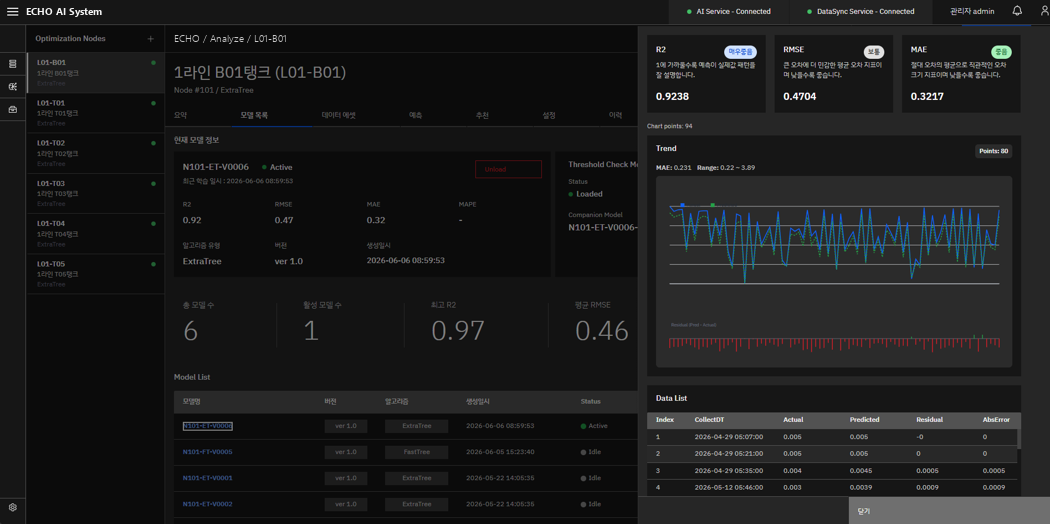Open model link N101-ET-V0002 in Model List
Screen dimensions: 1050x524
pyautogui.click(x=208, y=504)
